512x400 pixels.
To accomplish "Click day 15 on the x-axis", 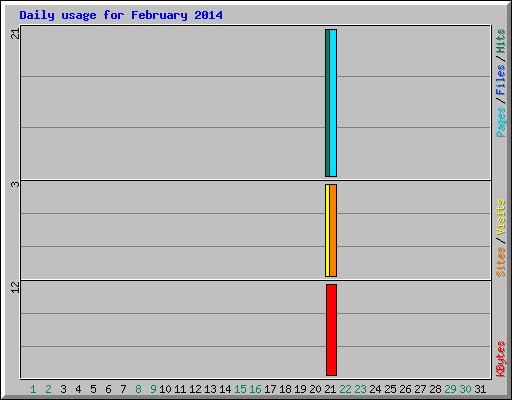I will (240, 389).
